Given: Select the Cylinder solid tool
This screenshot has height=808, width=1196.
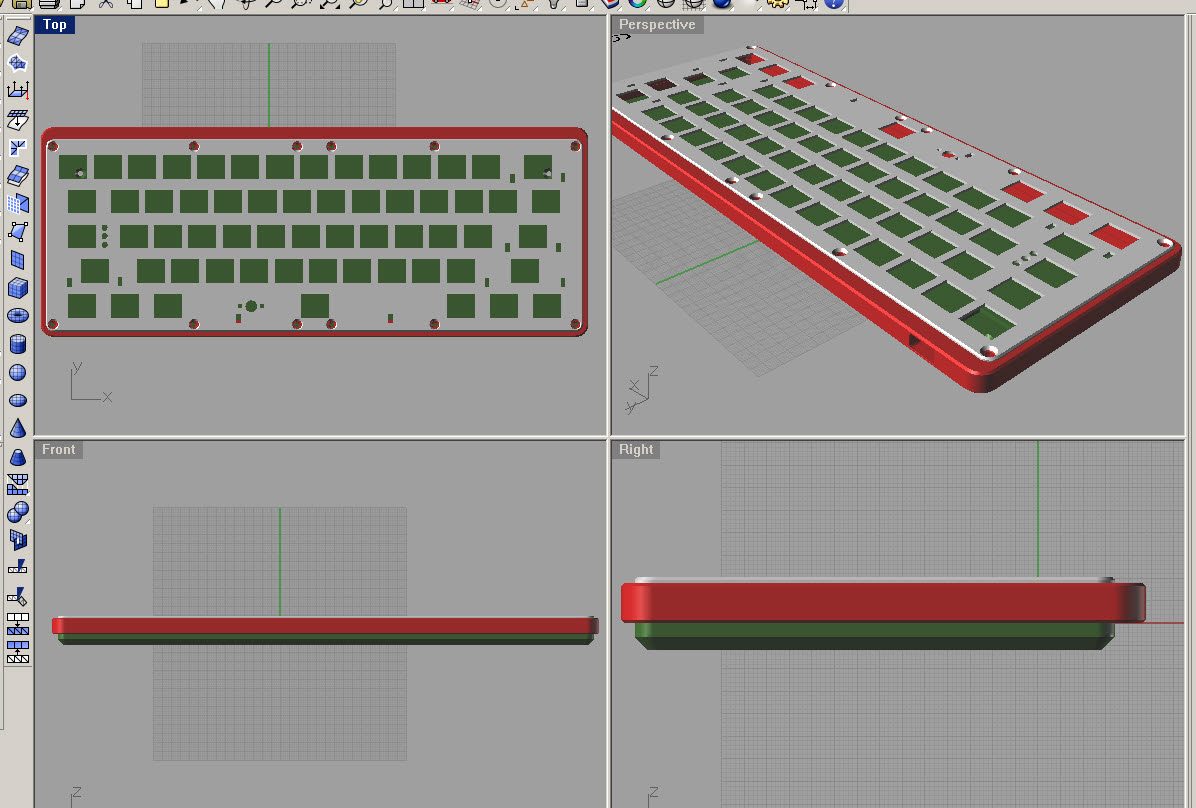Looking at the screenshot, I should (x=18, y=344).
